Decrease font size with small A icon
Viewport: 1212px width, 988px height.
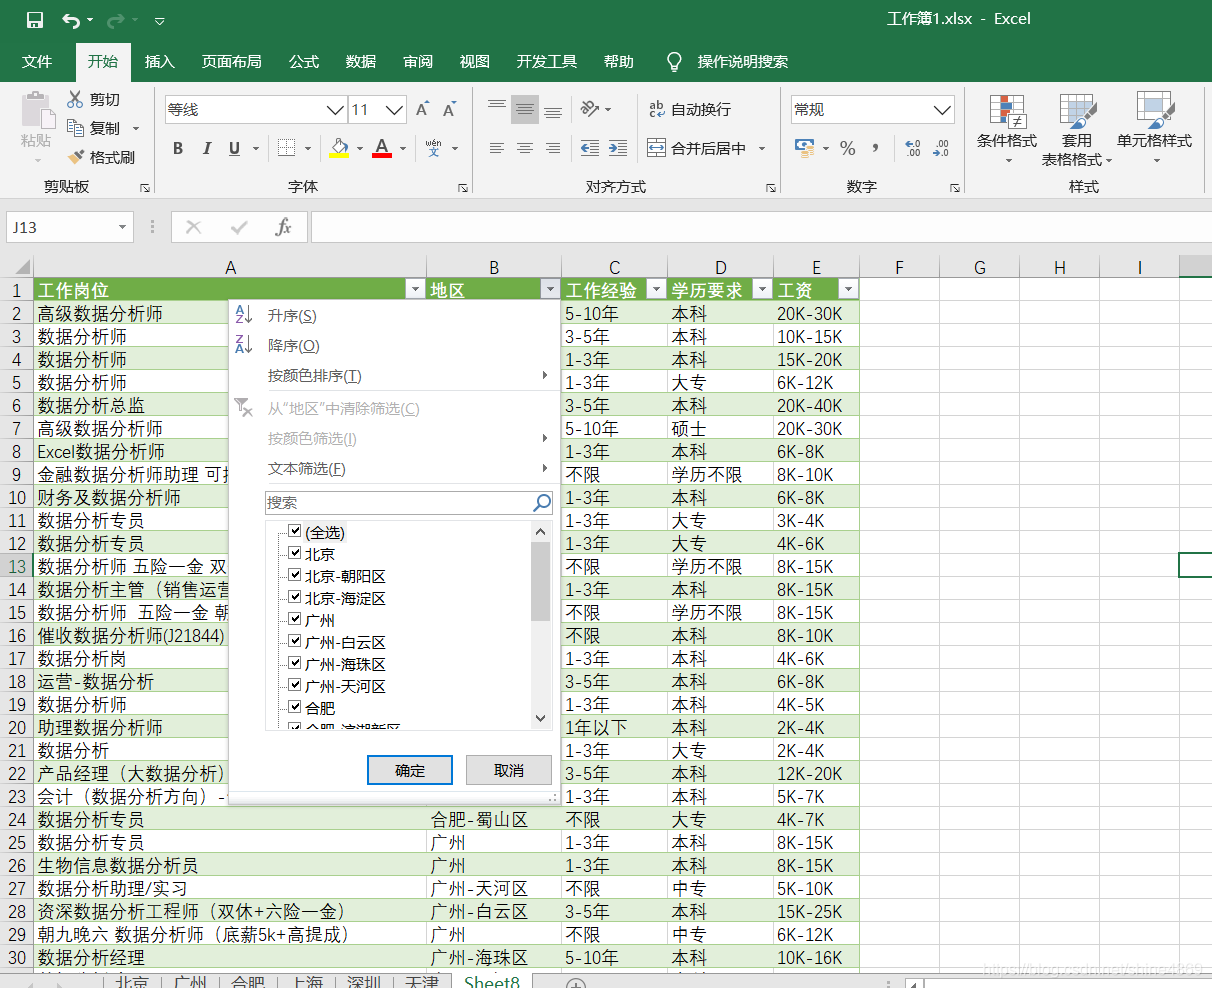(449, 110)
